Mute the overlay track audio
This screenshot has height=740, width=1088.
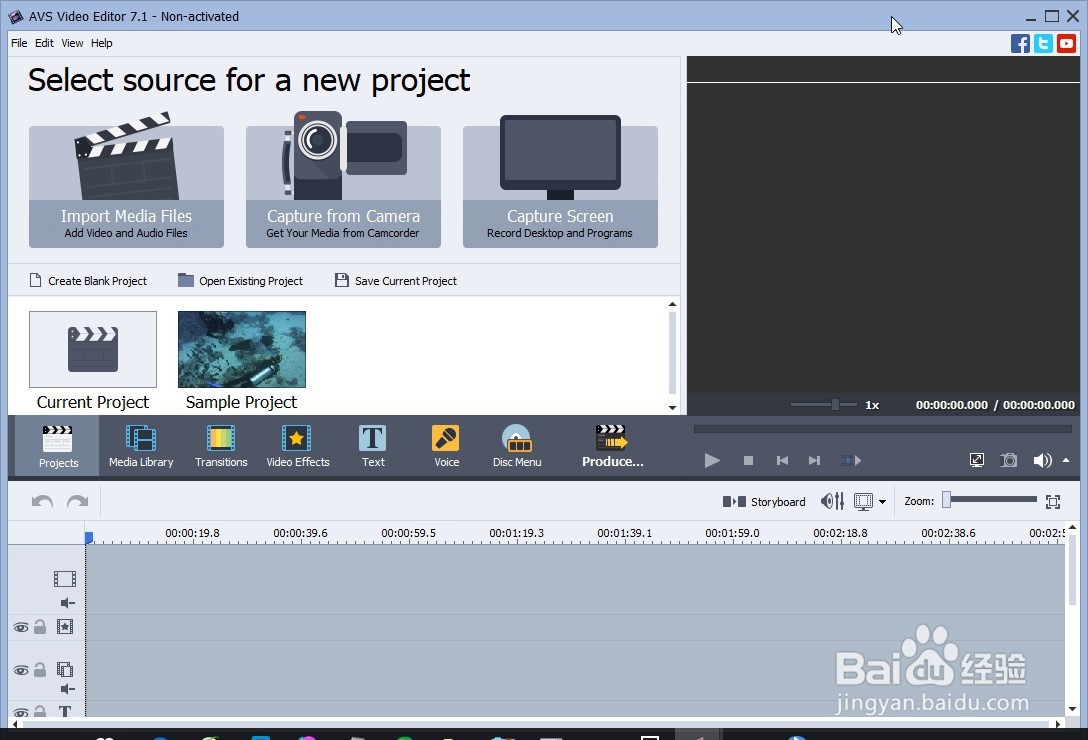pyautogui.click(x=67, y=689)
